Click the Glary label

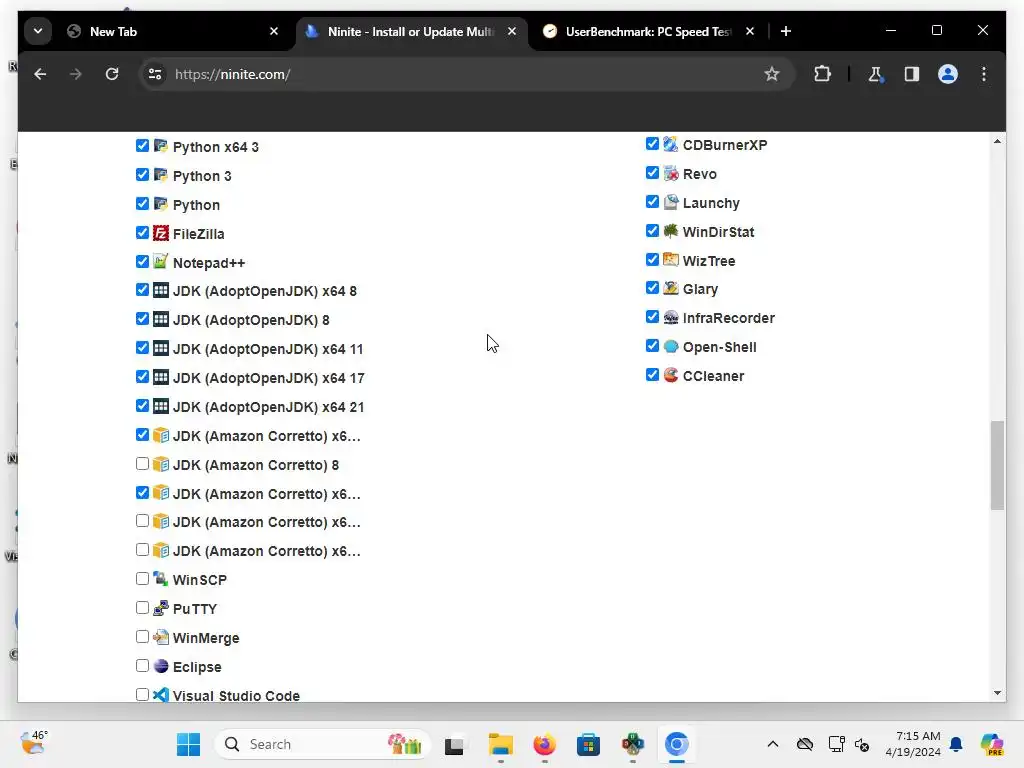coord(700,289)
